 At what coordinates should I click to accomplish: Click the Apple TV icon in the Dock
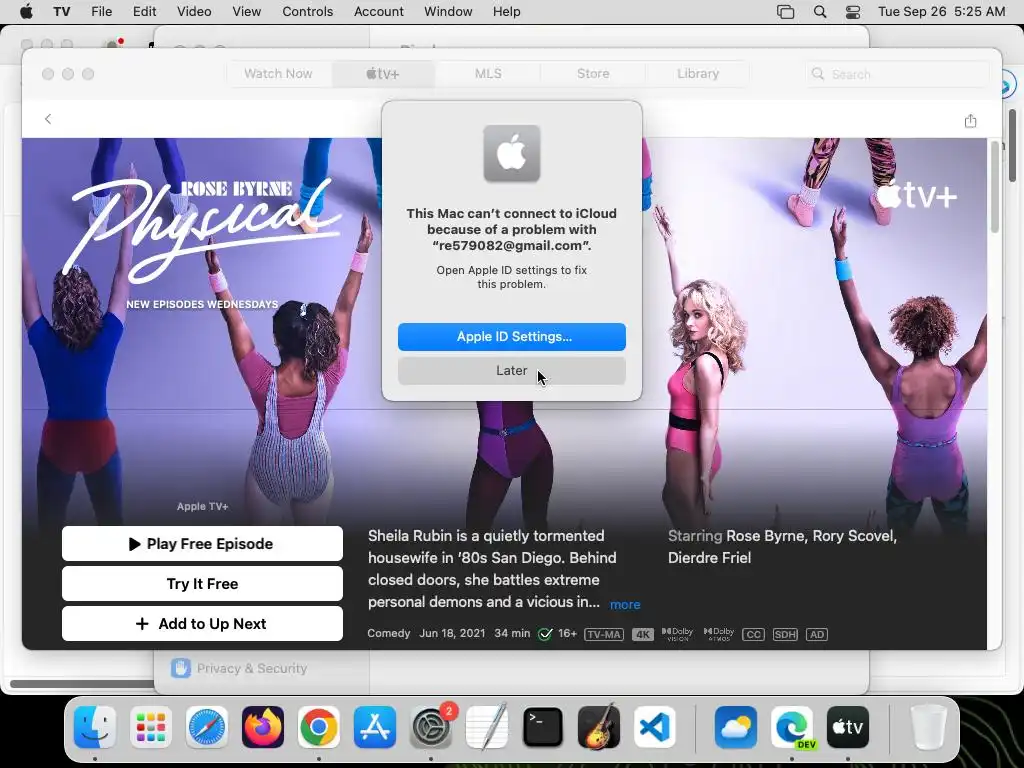pos(848,727)
